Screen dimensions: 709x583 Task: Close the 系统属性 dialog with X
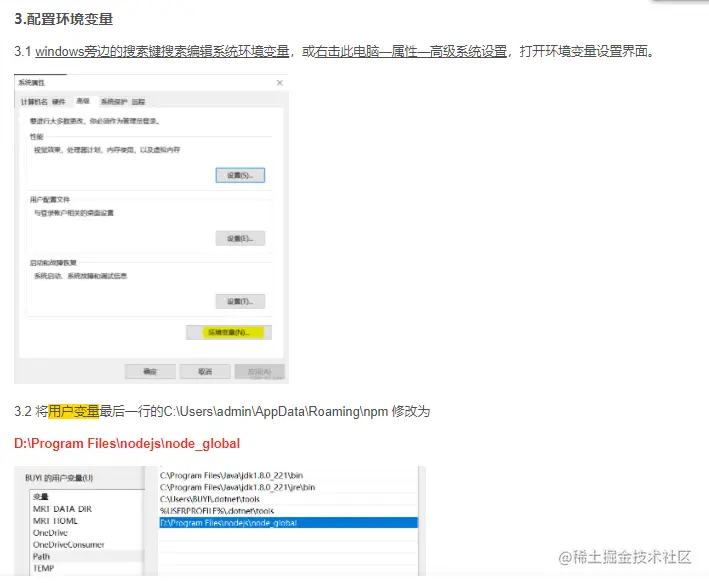(x=279, y=83)
